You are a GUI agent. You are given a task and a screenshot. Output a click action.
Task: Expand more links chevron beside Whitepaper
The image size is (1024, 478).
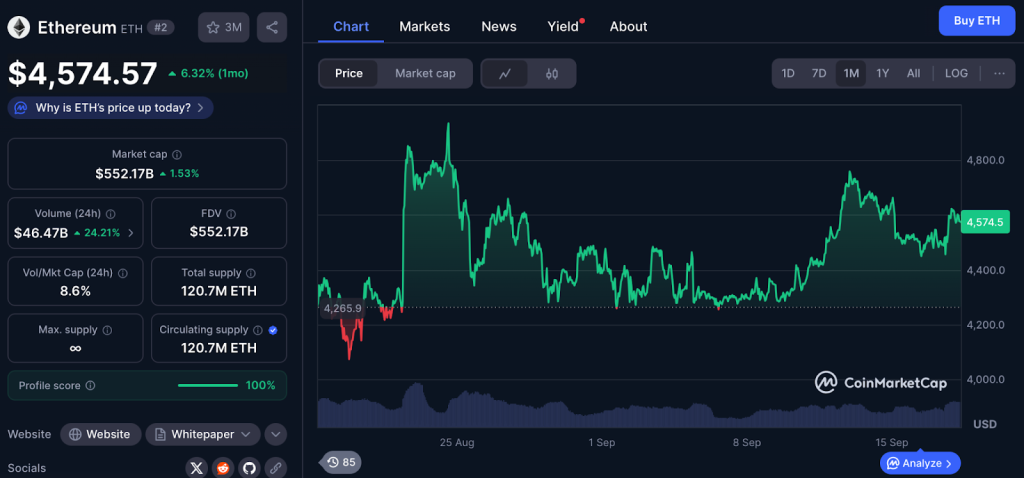click(x=275, y=434)
